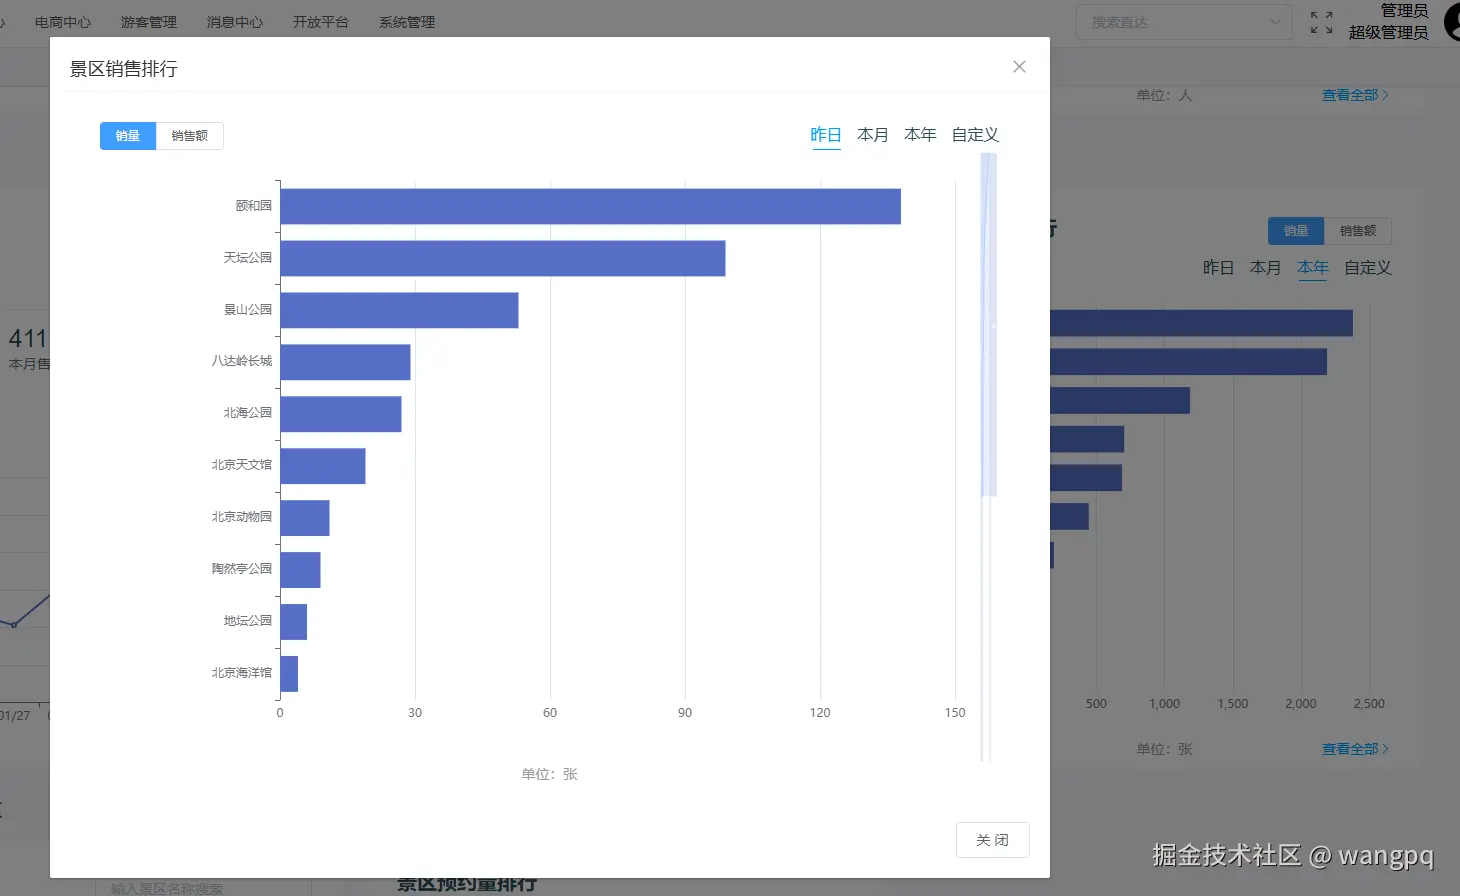Screen dimensions: 1460x896
Task: Click the user avatar in top bar
Action: [x=1452, y=22]
